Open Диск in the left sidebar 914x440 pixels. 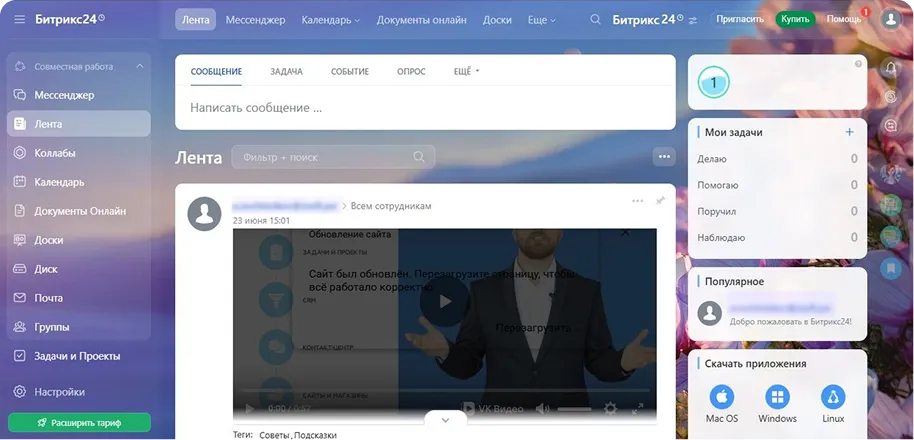[47, 269]
